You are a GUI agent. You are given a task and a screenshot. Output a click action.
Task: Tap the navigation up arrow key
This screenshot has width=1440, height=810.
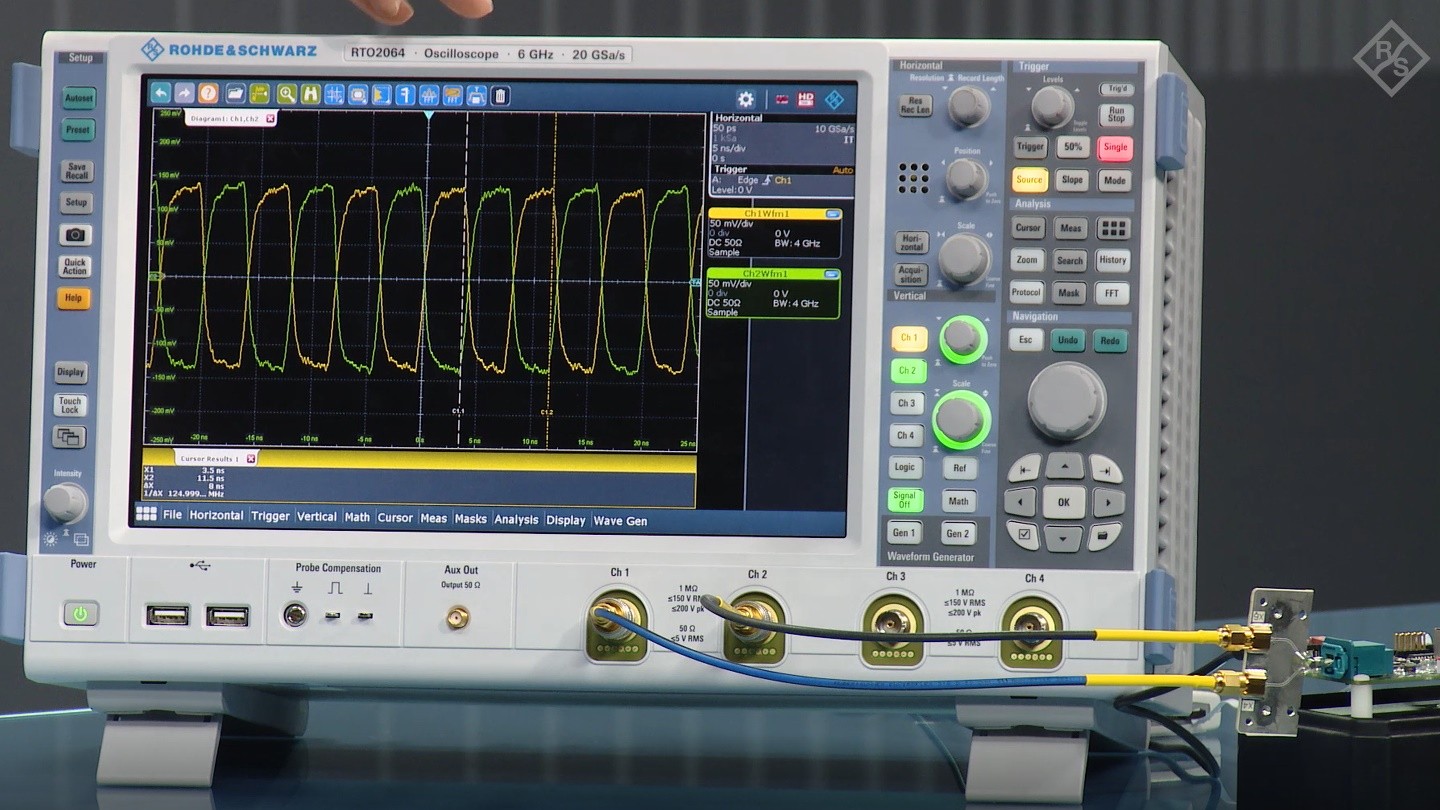point(1064,466)
